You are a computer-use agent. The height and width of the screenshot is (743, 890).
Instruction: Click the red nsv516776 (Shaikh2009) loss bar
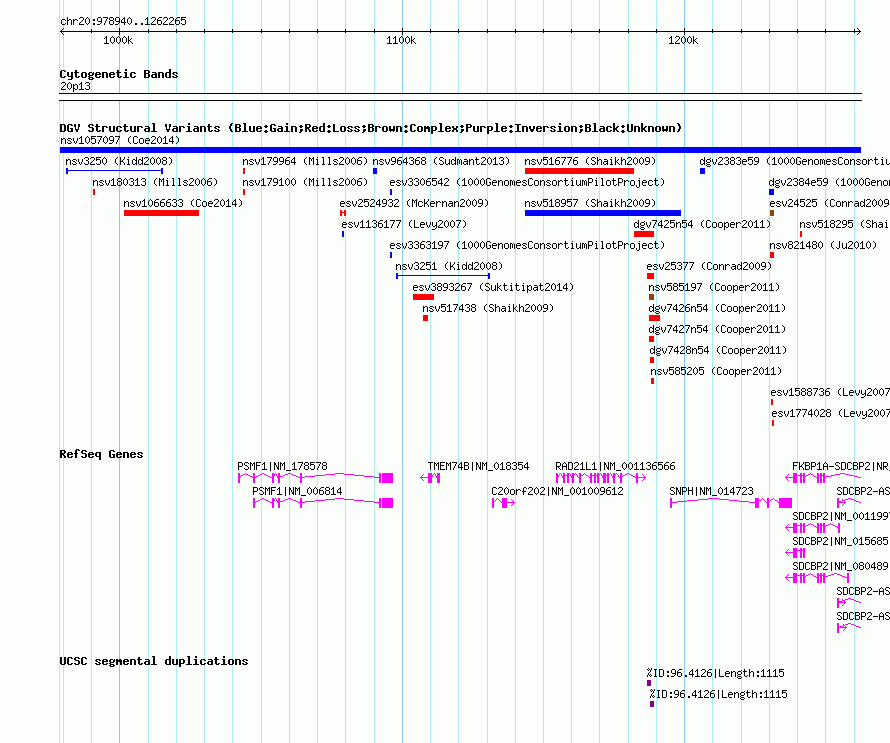(x=579, y=171)
